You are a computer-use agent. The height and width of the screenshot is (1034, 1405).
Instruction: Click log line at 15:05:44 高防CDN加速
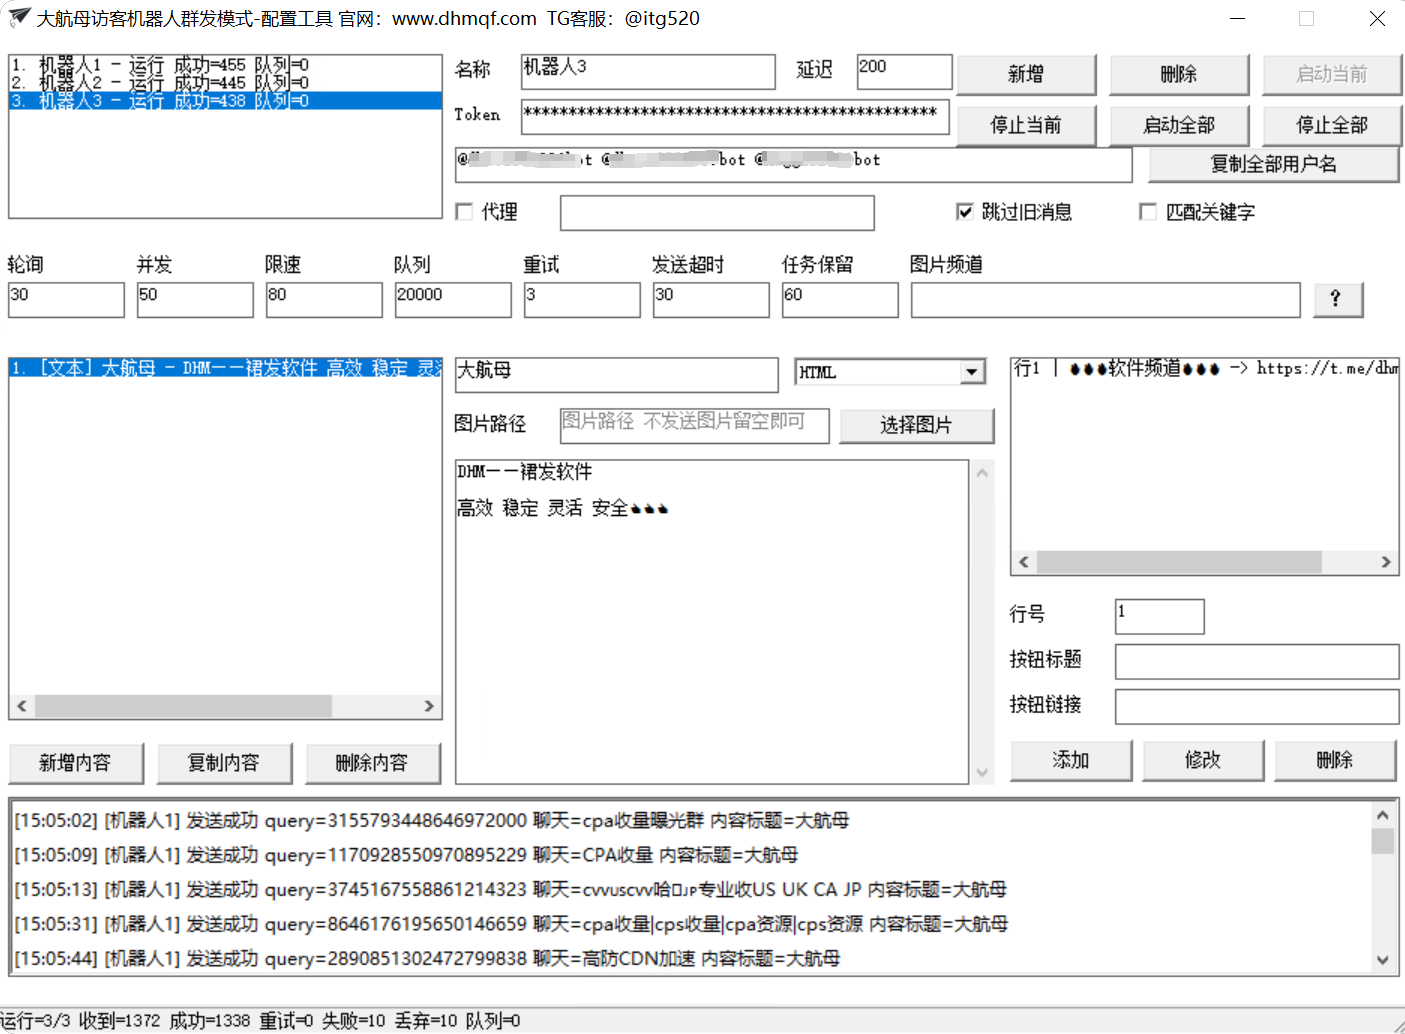428,958
